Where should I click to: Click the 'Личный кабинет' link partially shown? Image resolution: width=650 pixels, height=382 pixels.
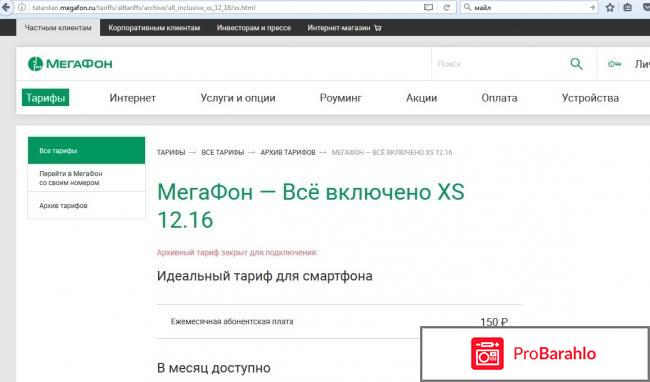click(642, 64)
